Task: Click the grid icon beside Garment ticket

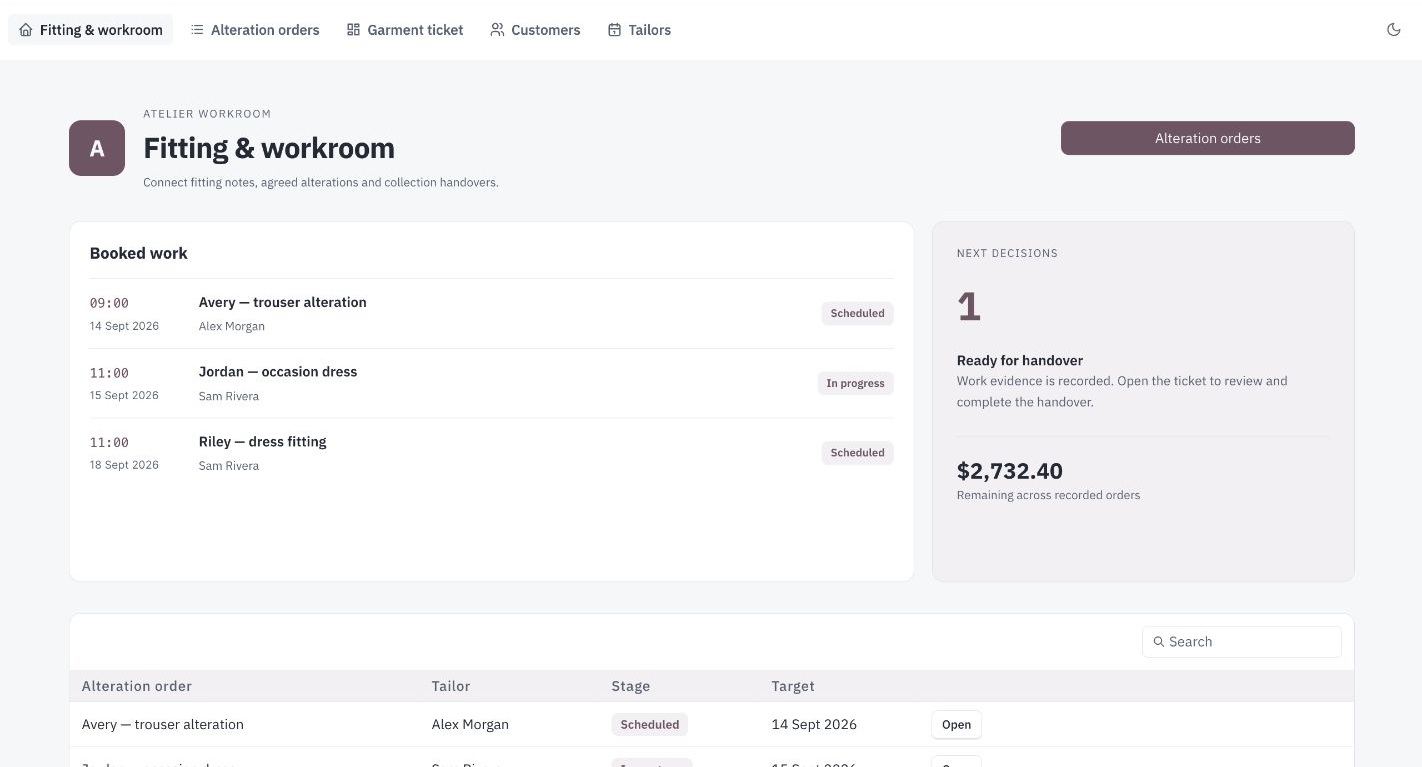Action: pos(353,30)
